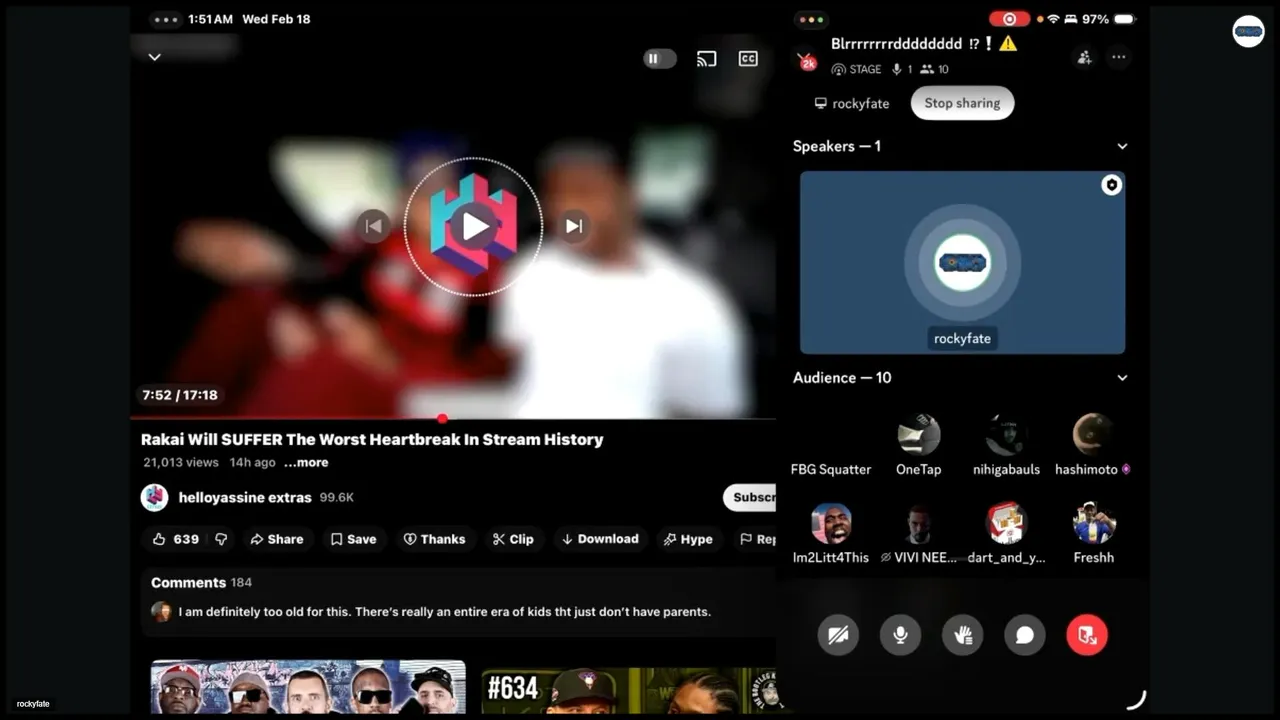1280x720 pixels.
Task: Open FBG Squatter audience member
Action: (x=831, y=446)
